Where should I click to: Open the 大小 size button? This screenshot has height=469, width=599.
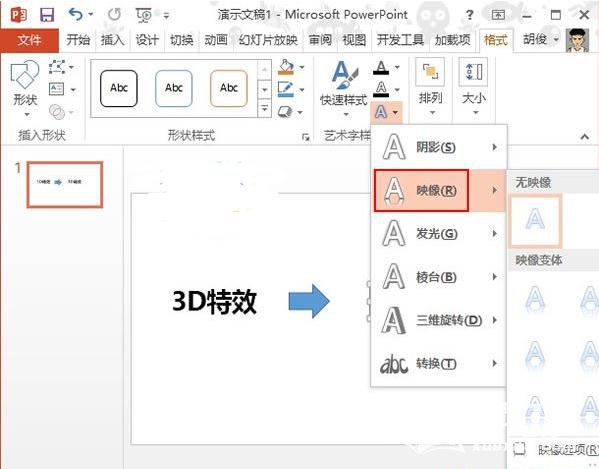474,87
